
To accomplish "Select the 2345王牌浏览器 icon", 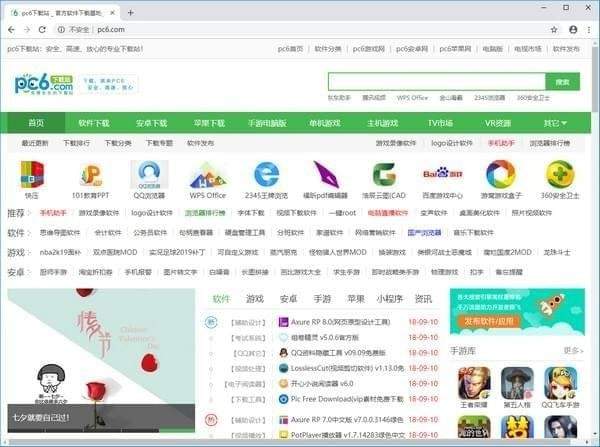I will (266, 175).
